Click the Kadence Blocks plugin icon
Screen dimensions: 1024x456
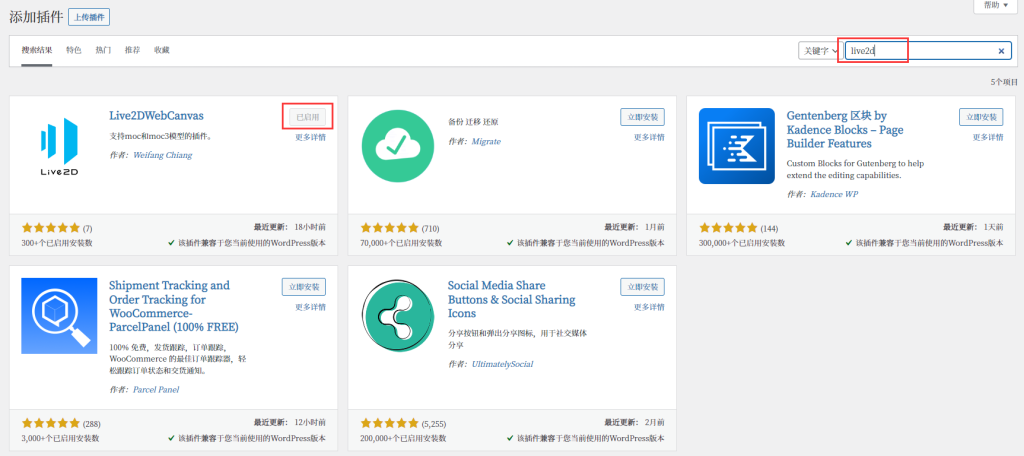(737, 146)
